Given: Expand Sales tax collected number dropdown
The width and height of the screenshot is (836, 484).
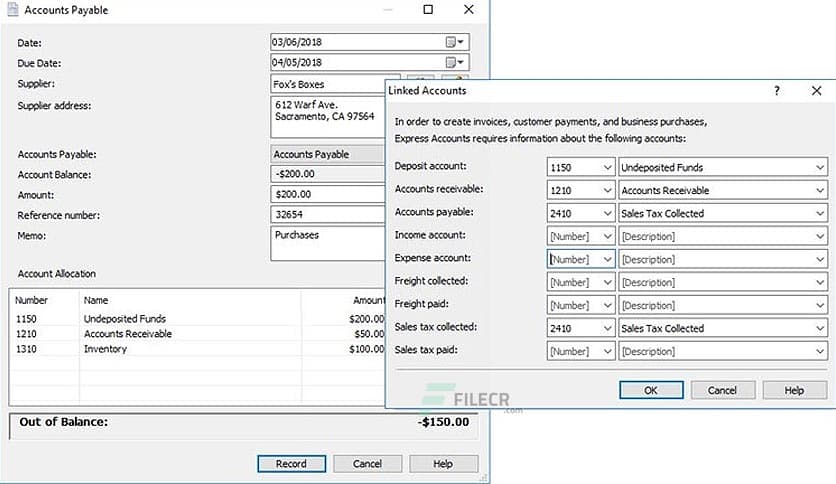Looking at the screenshot, I should click(607, 328).
